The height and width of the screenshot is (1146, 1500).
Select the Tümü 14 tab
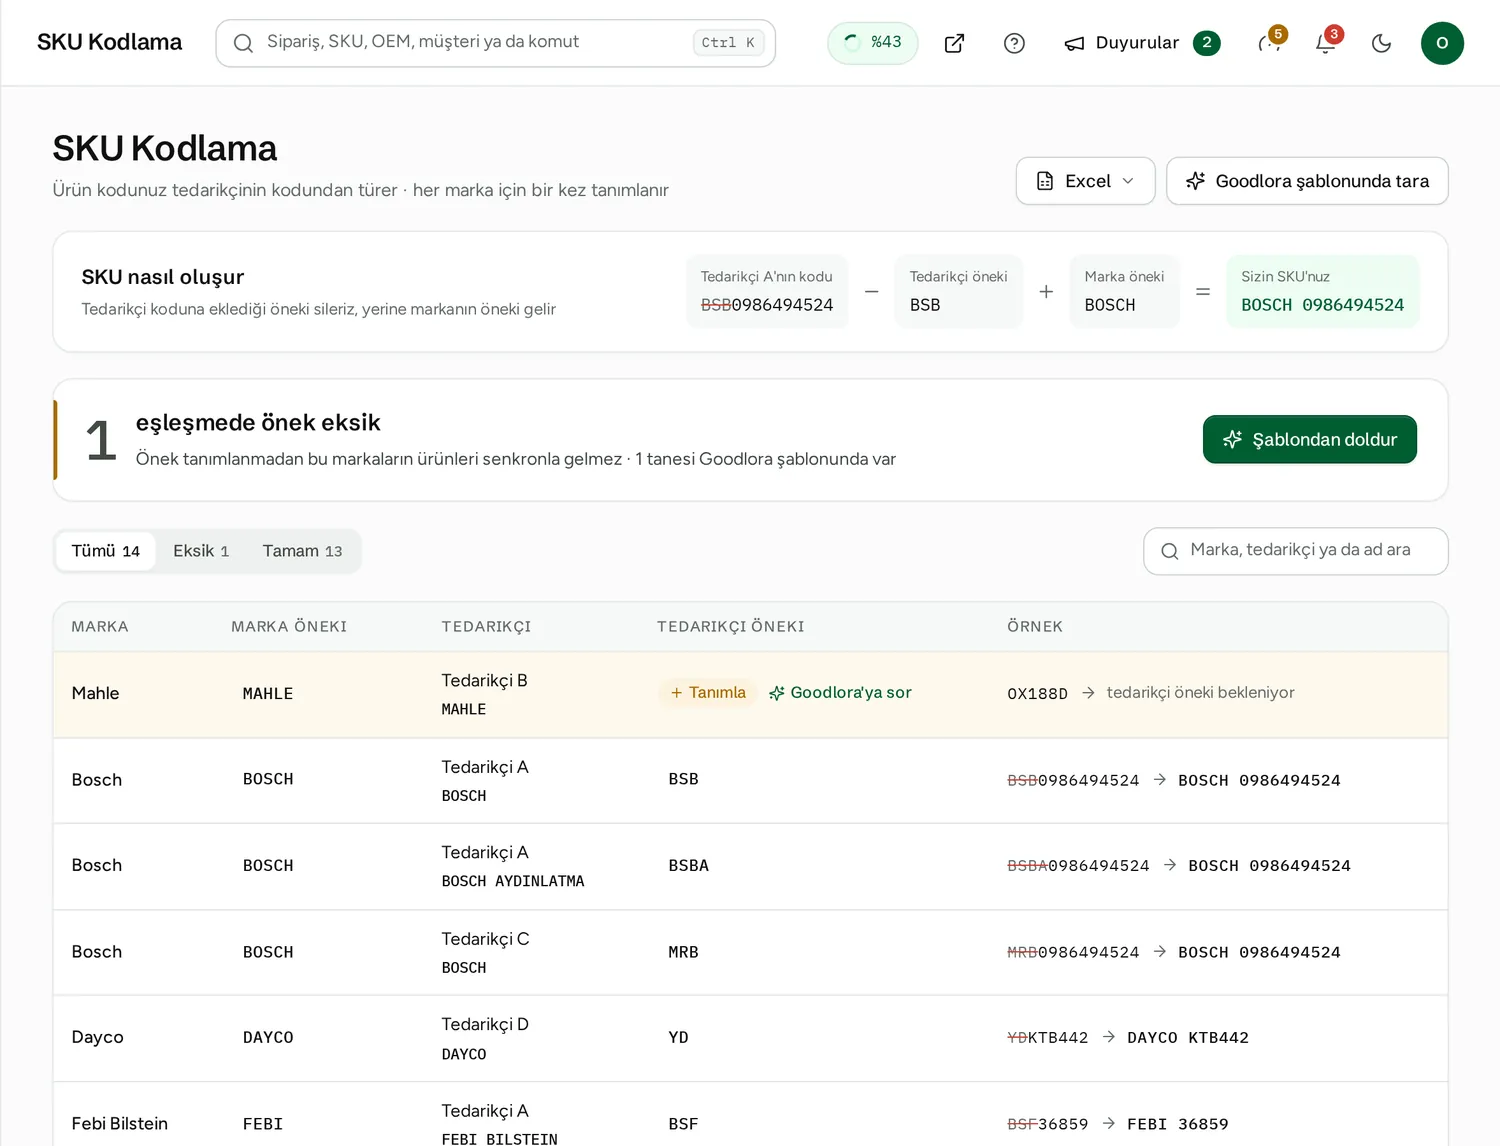106,551
